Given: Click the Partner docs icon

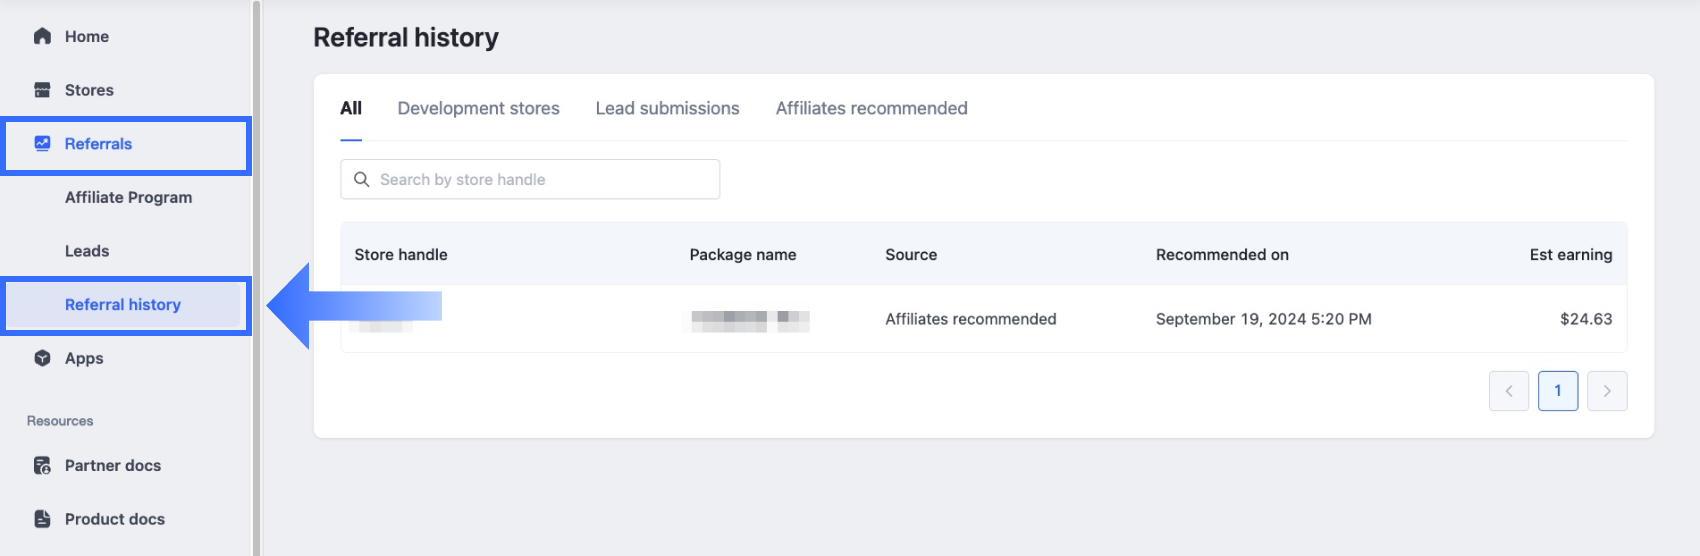Looking at the screenshot, I should [42, 466].
